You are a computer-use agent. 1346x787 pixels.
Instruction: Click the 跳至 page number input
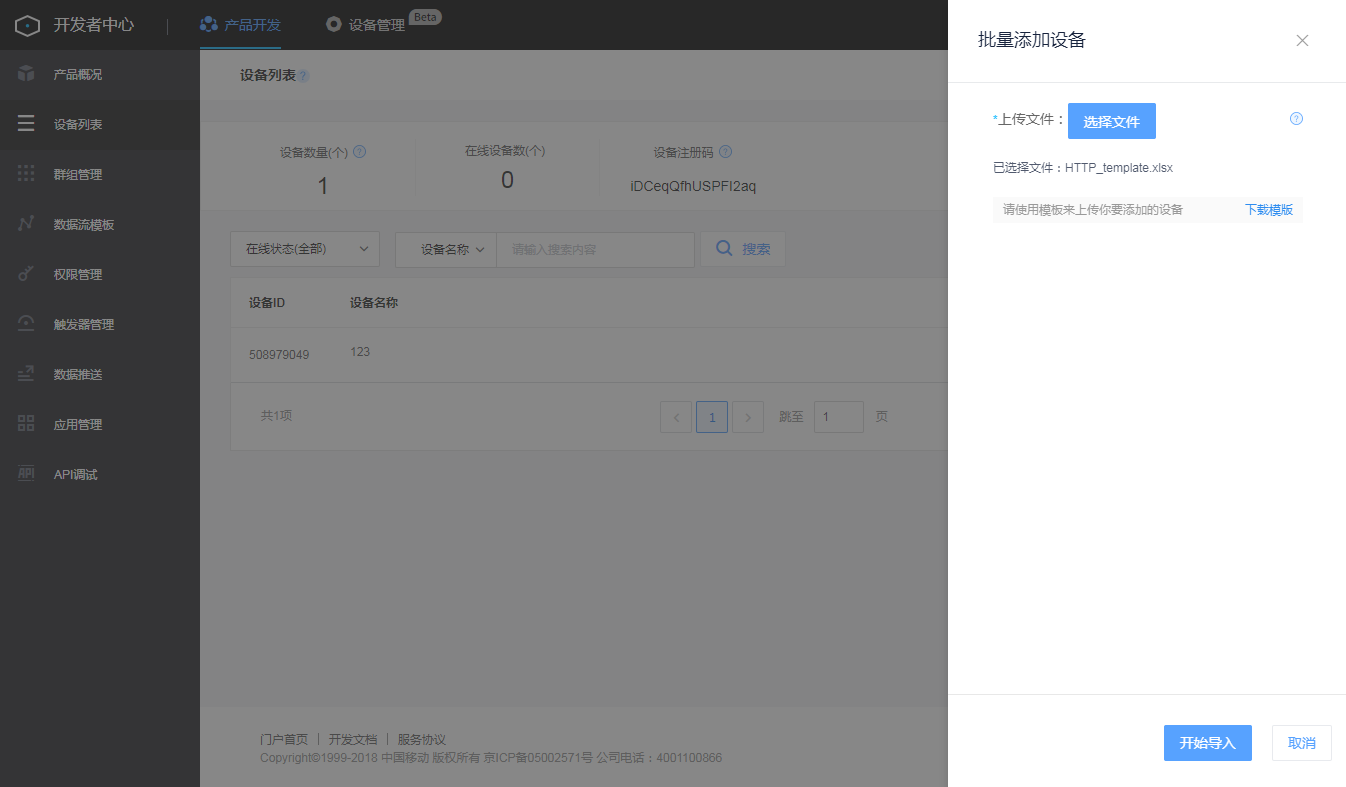[839, 417]
